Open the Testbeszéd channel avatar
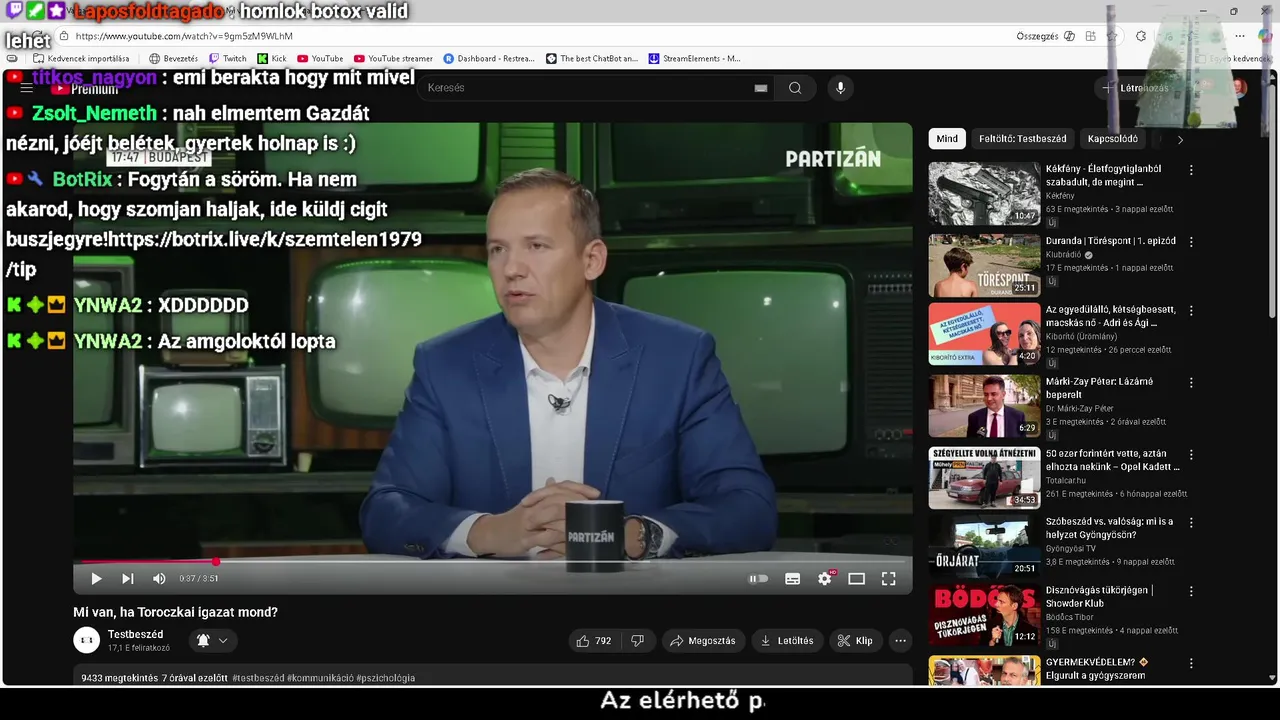Screen dimensions: 1280x720 [x=87, y=640]
